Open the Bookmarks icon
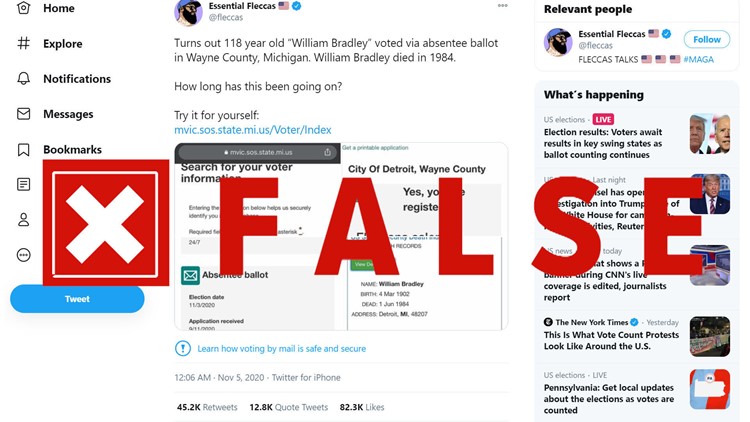 (x=23, y=150)
